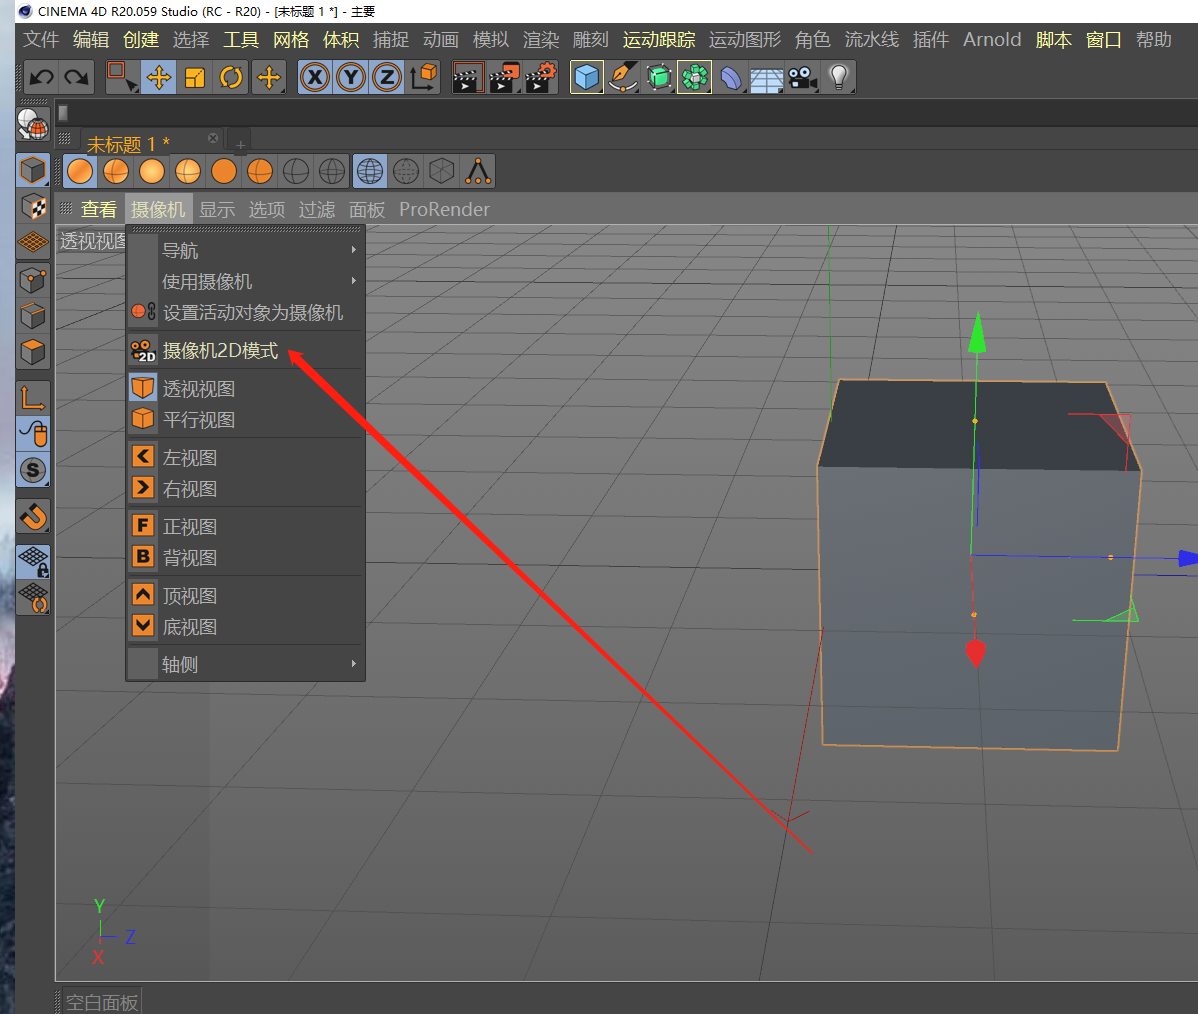Toggle Locked Workplane grid icon
The image size is (1198, 1014).
tap(33, 562)
